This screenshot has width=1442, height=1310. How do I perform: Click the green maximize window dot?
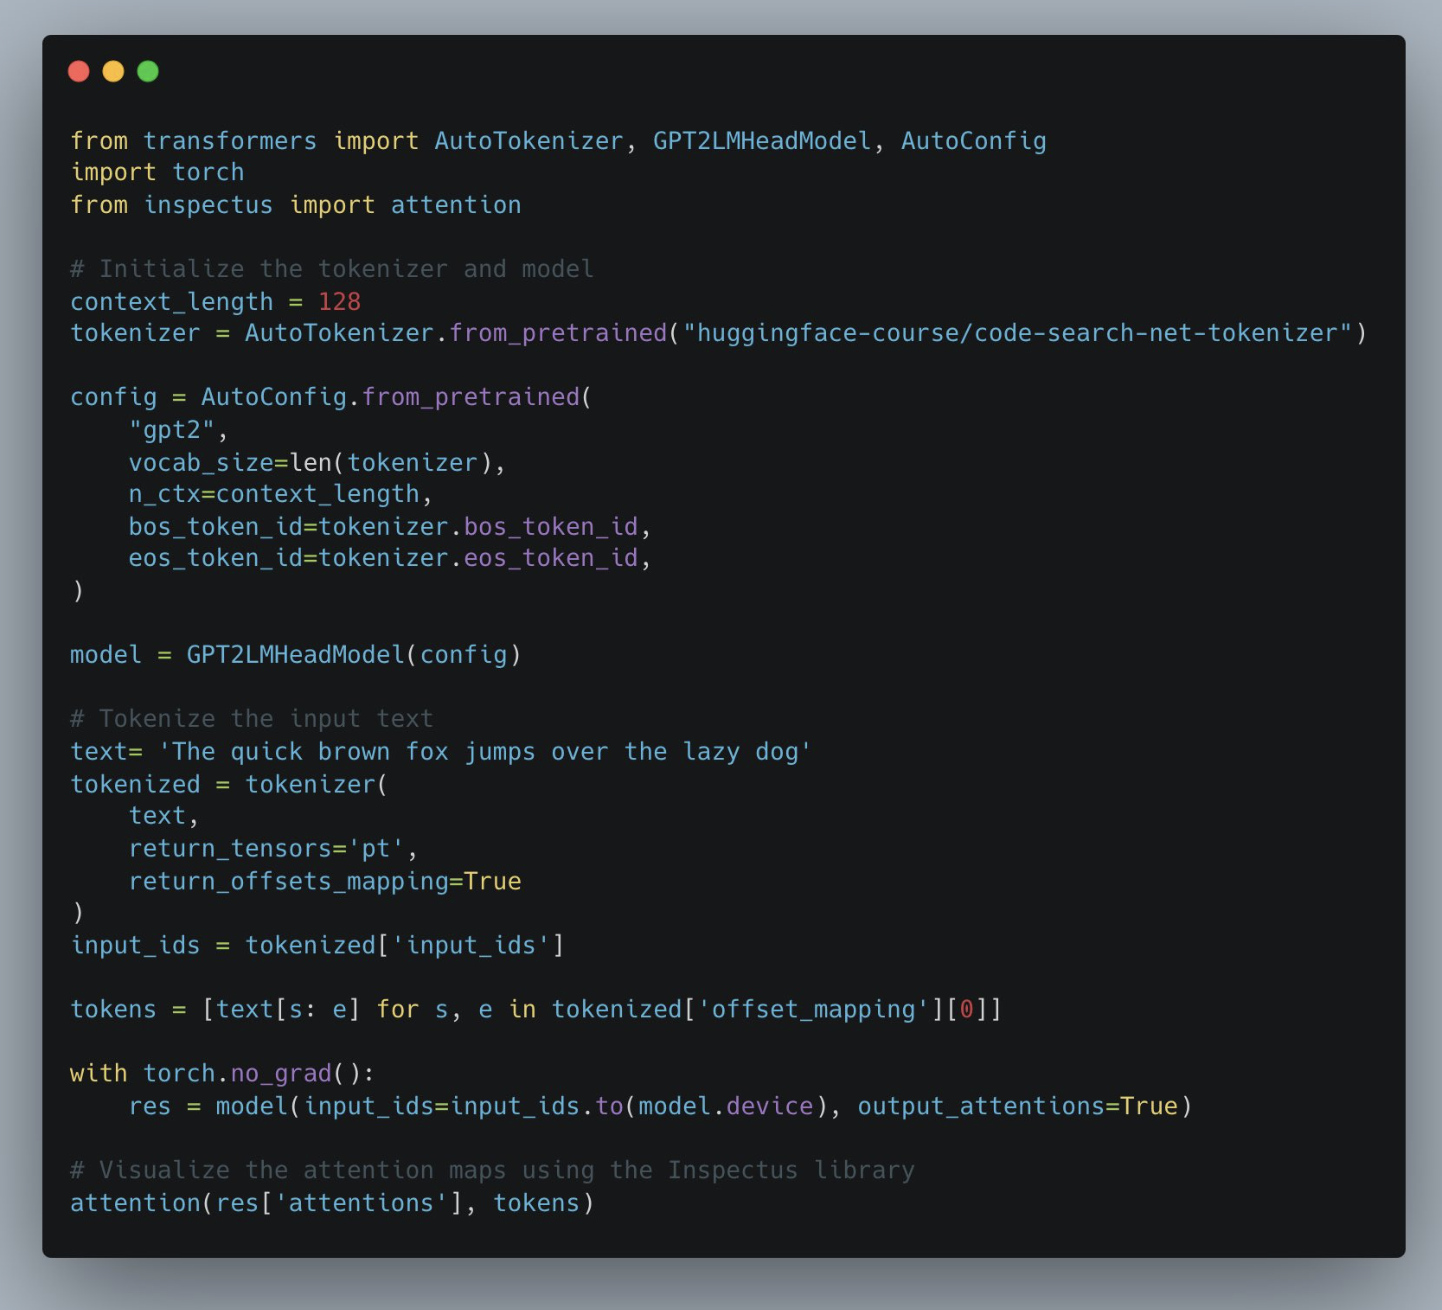point(147,71)
